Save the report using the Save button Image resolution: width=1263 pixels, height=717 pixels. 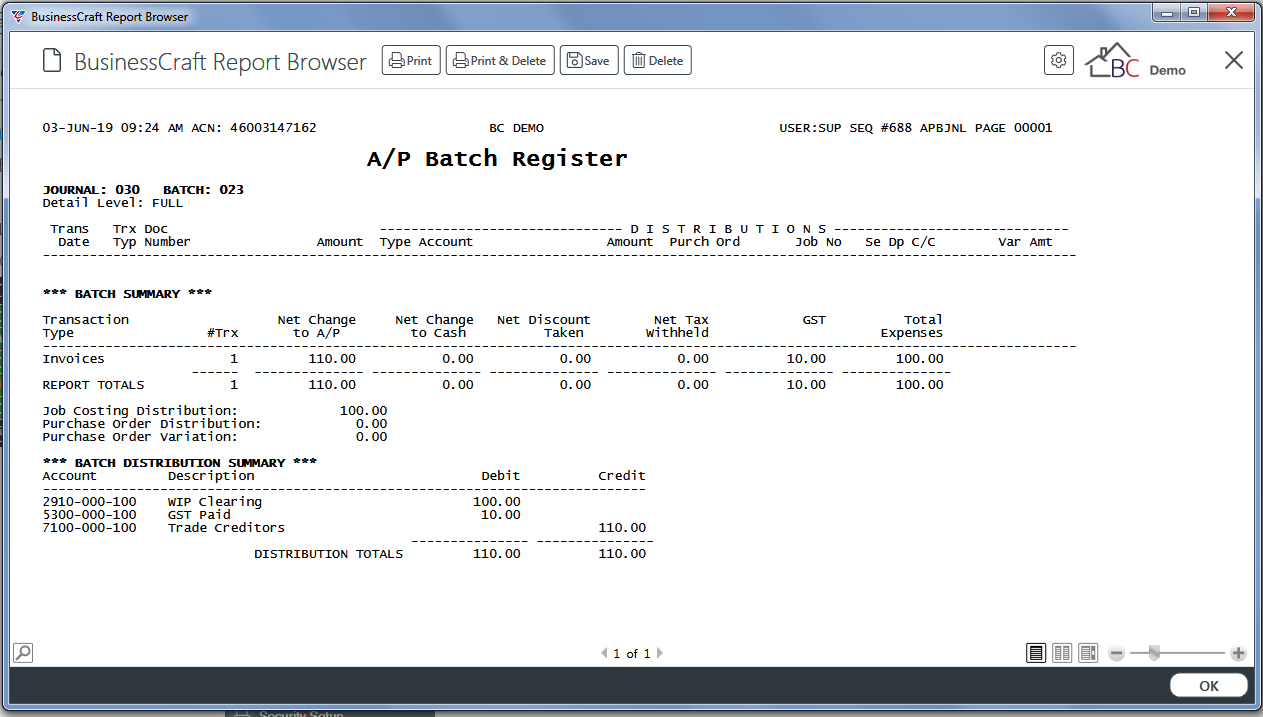[x=589, y=61]
